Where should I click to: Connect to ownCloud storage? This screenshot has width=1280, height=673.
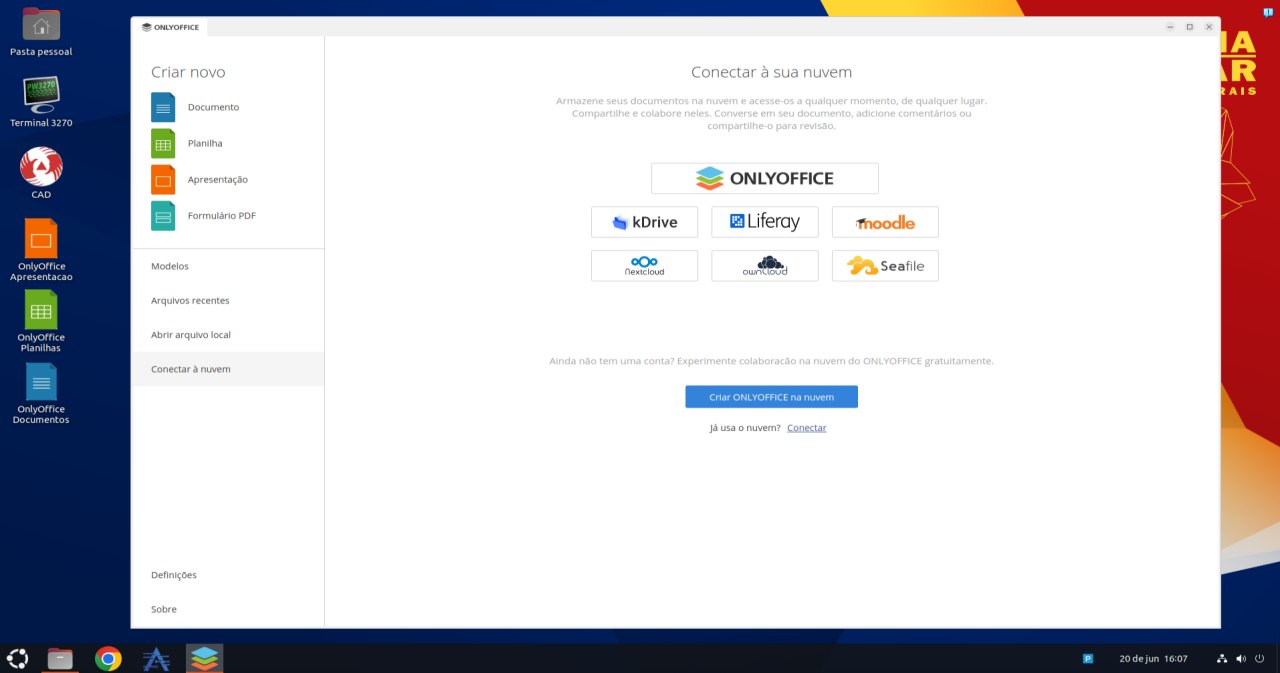pos(764,265)
